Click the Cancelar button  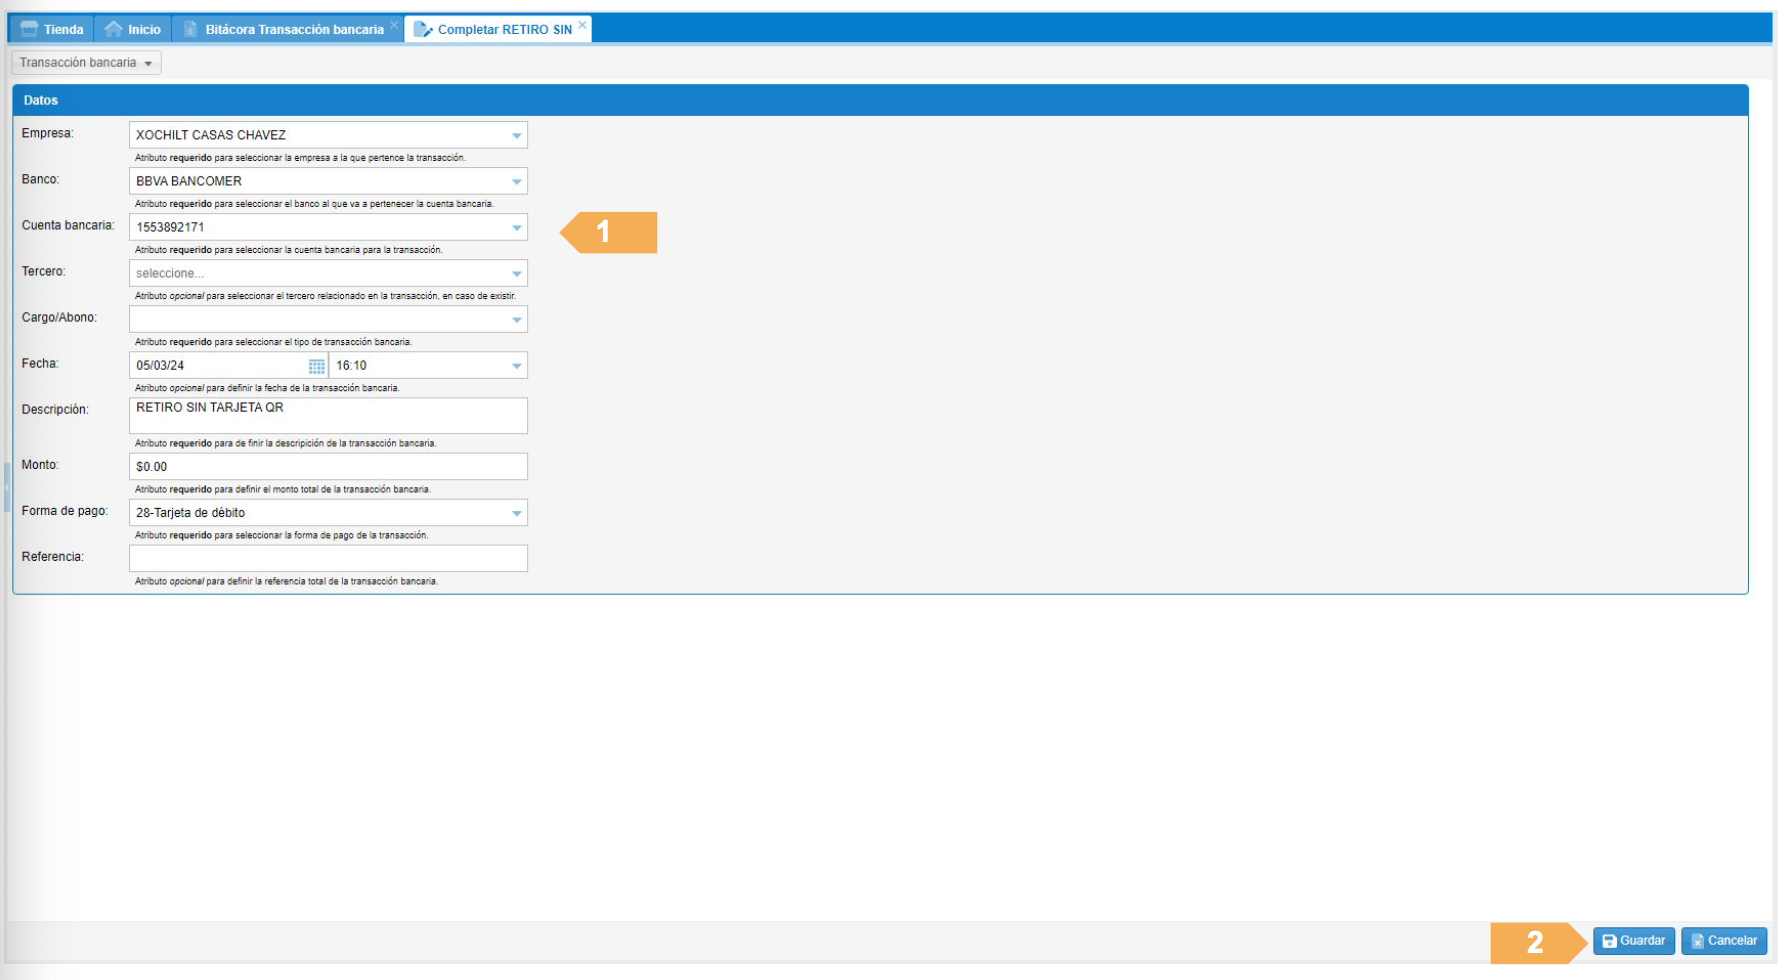1724,941
